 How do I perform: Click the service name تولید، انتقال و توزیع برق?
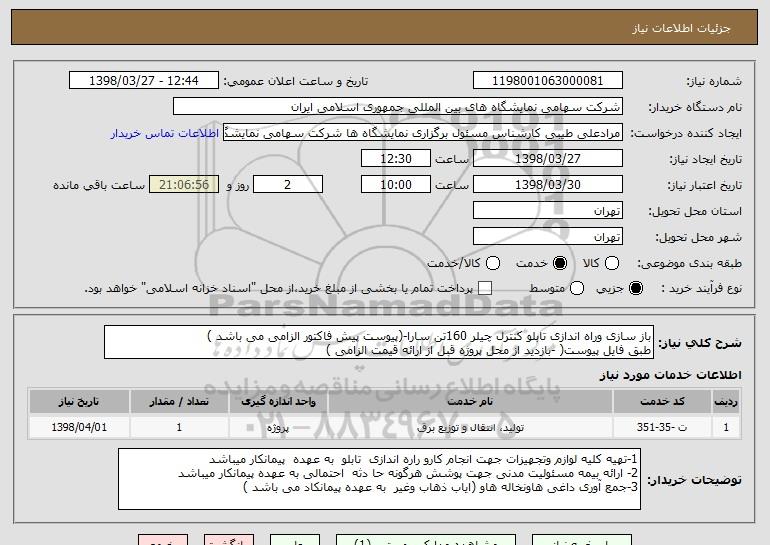[x=470, y=427]
